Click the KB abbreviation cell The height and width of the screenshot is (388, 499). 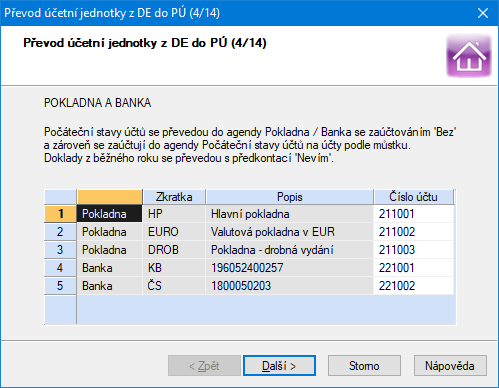[x=174, y=268]
